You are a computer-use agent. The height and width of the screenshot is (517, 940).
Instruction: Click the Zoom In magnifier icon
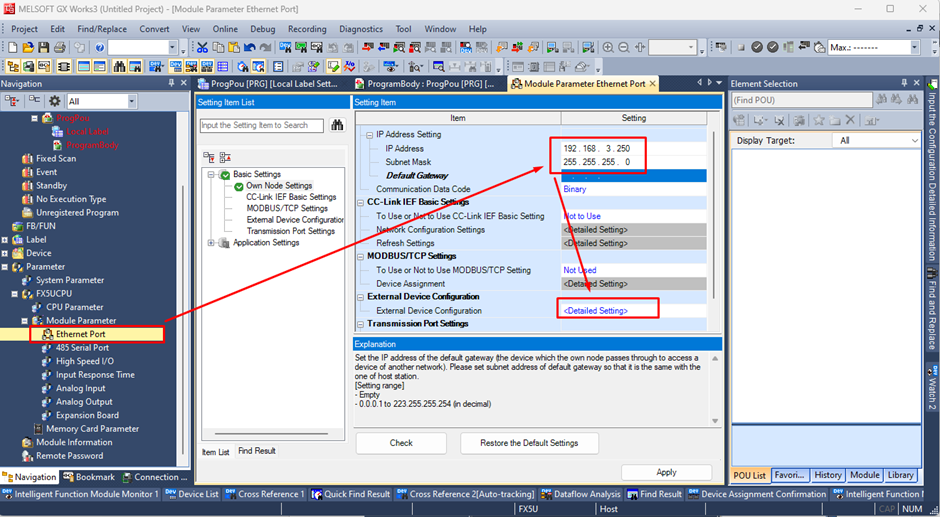point(608,47)
